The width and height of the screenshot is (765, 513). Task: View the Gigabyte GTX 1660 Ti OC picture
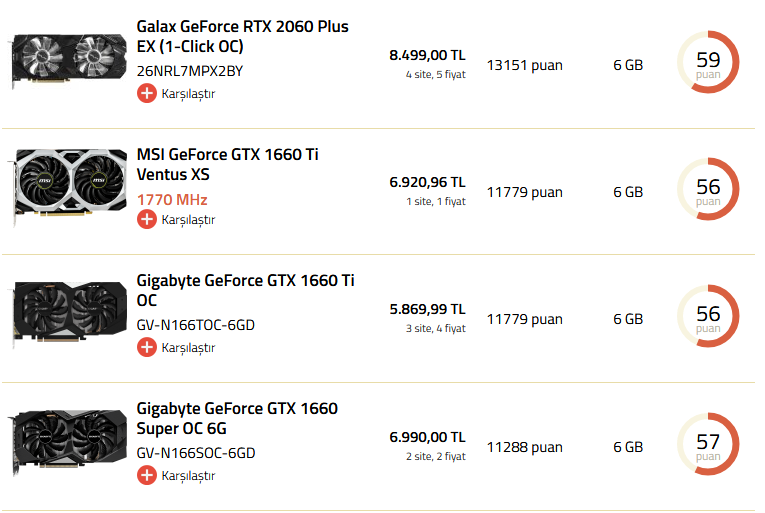68,314
